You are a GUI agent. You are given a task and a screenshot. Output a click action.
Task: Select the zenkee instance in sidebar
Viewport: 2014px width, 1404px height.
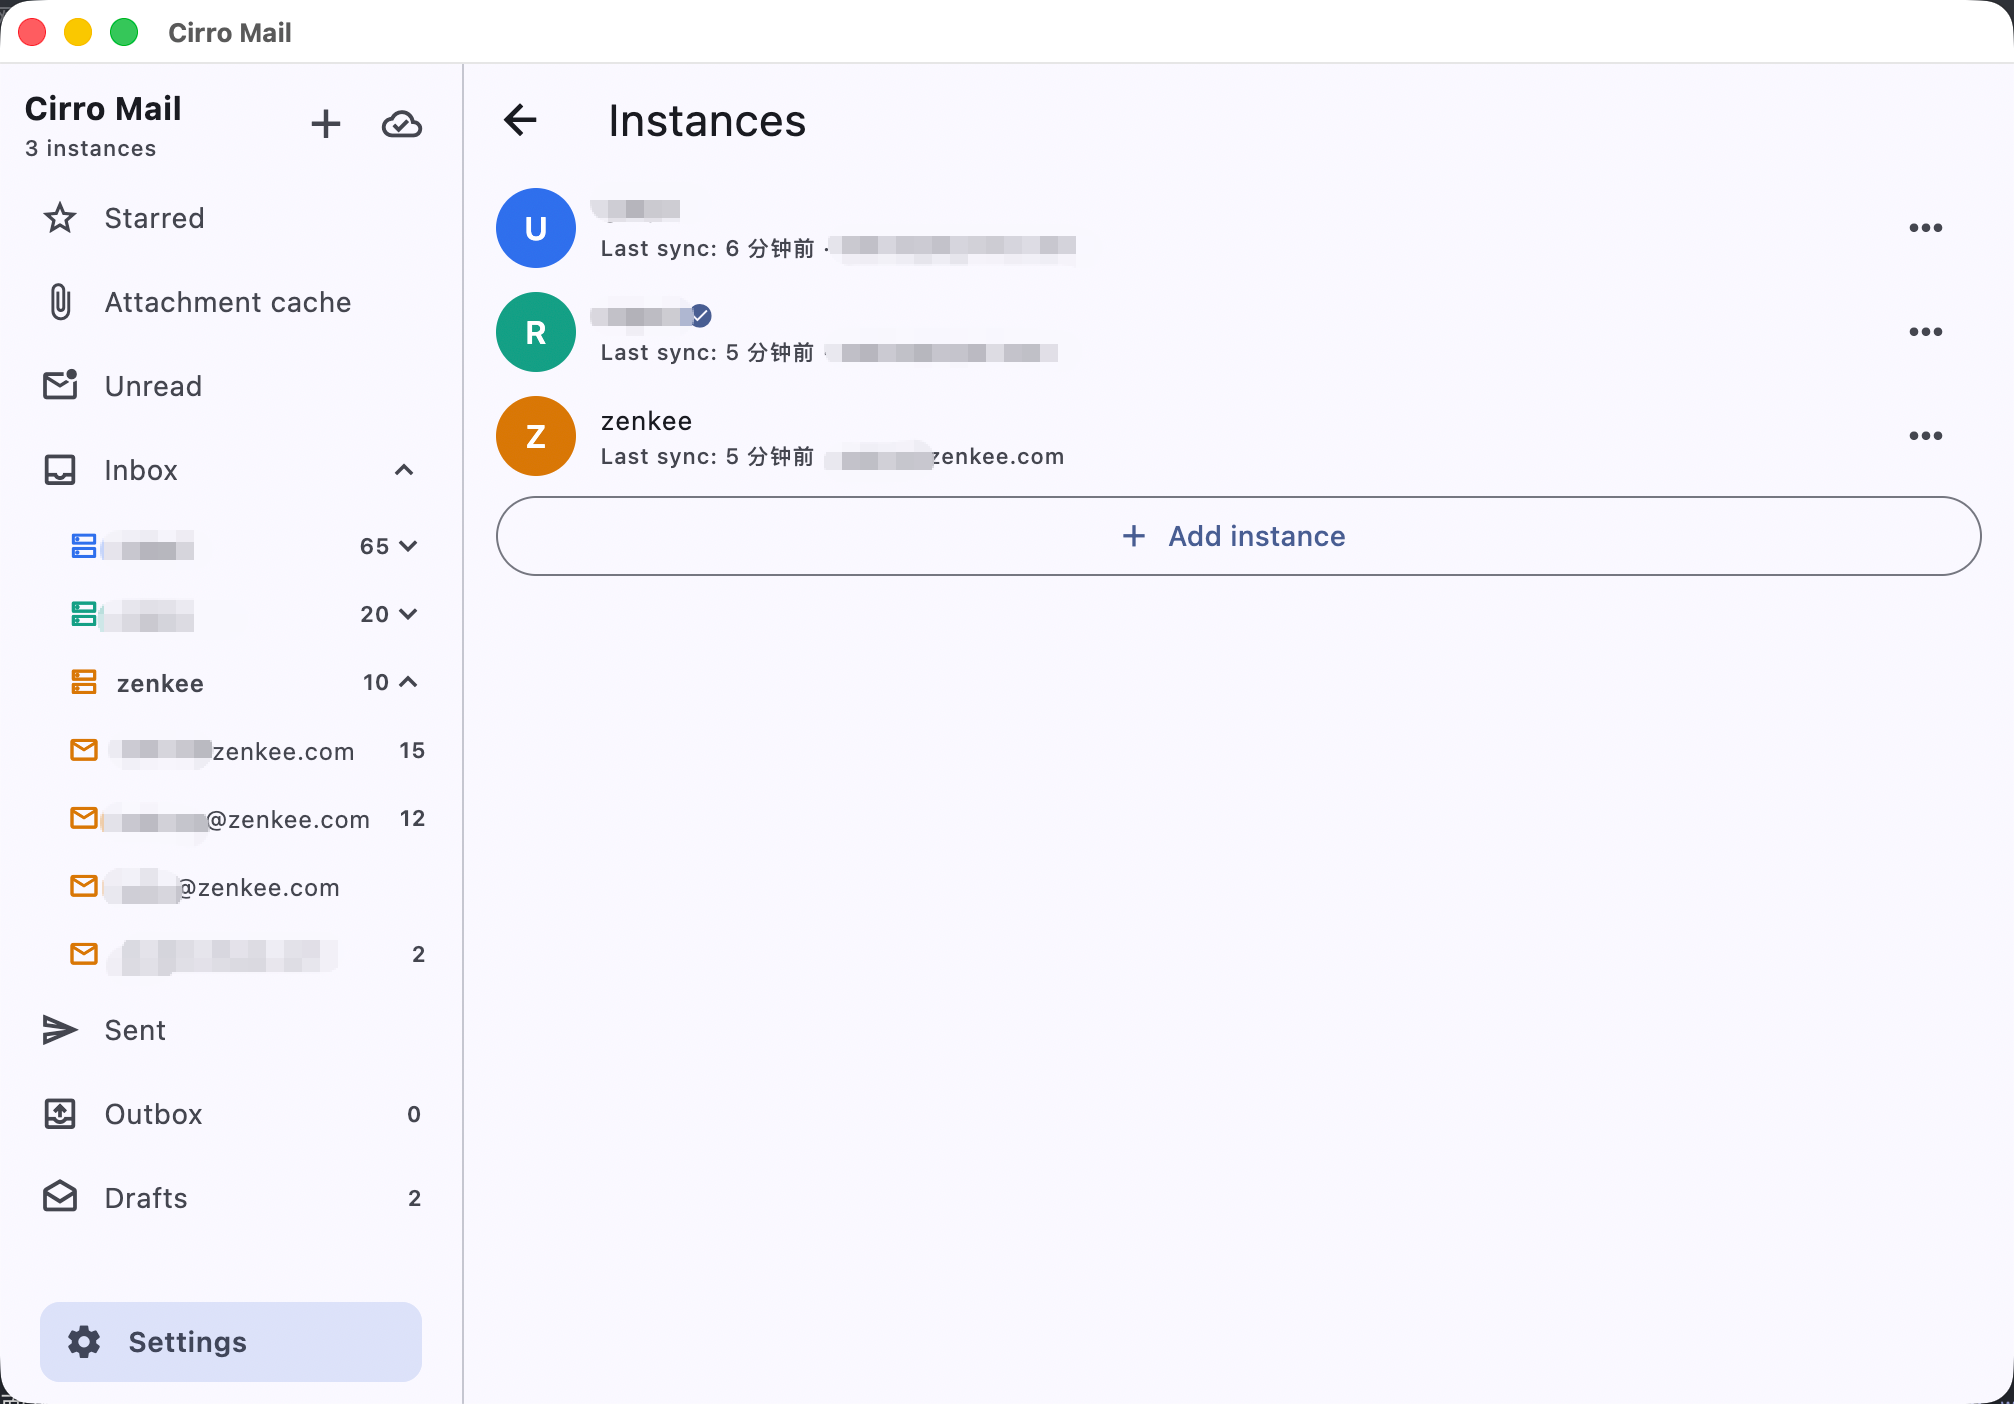coord(160,683)
